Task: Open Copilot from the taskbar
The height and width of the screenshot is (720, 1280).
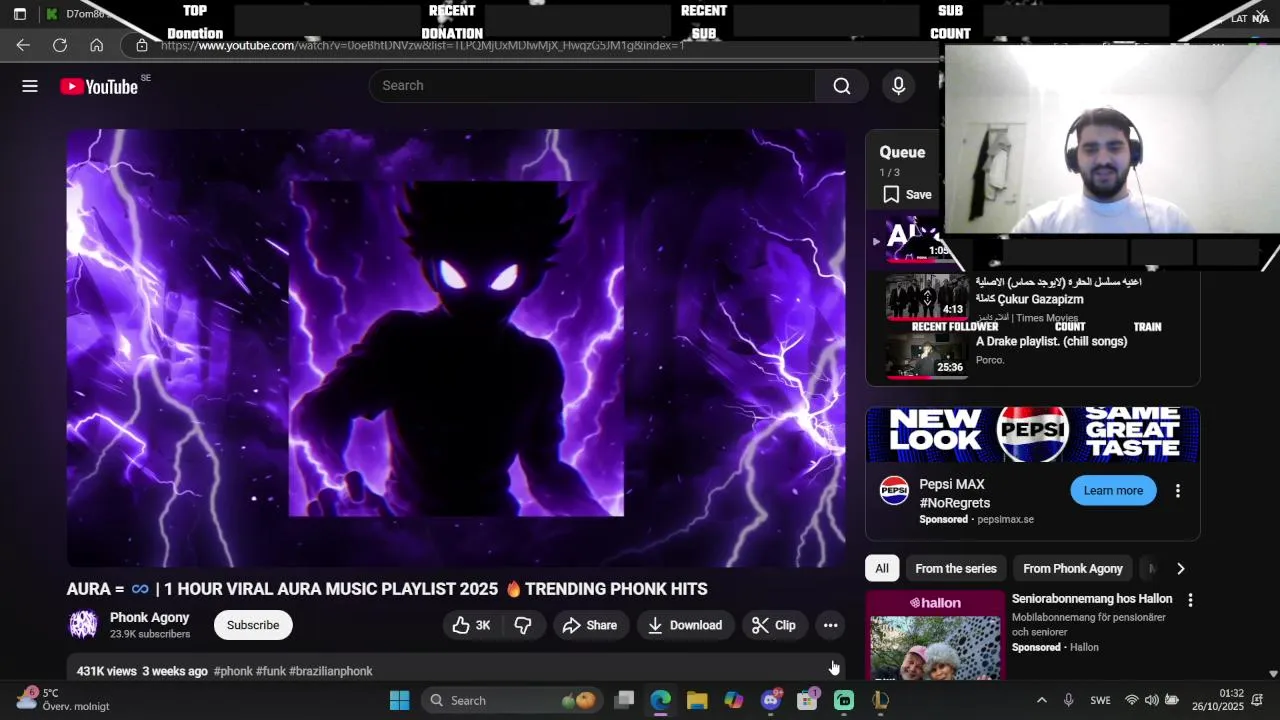Action: click(x=734, y=700)
